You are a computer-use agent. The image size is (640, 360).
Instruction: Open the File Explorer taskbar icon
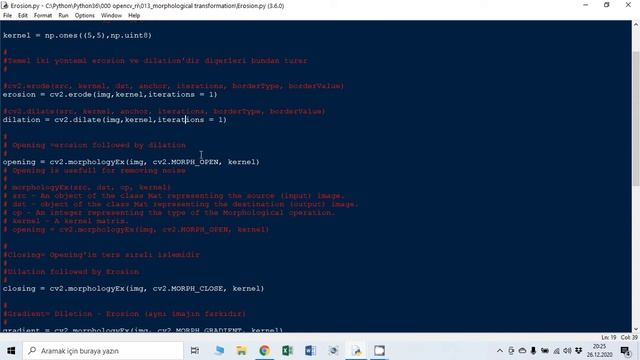point(241,351)
